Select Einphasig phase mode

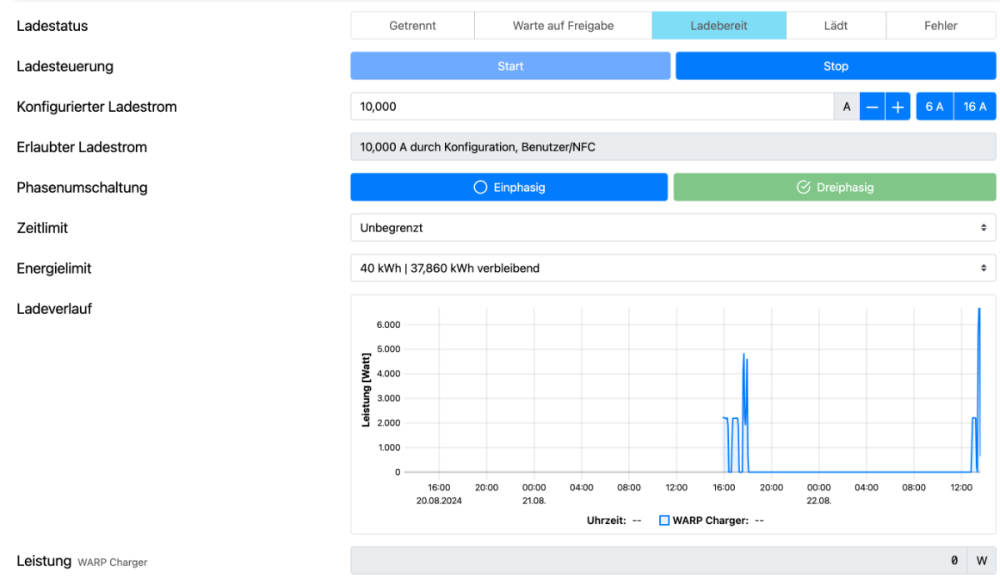tap(508, 187)
